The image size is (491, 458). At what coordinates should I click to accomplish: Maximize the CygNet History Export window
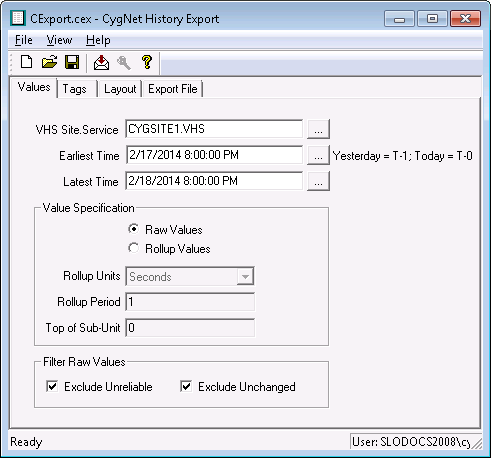pos(432,18)
